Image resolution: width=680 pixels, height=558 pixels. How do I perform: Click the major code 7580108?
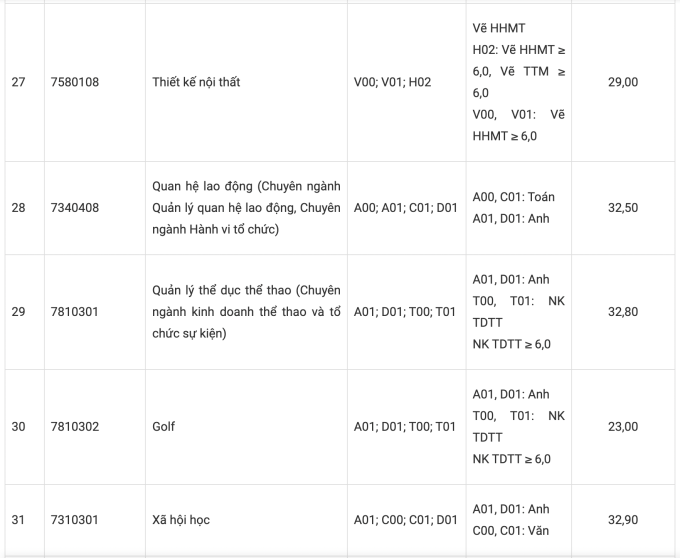click(75, 82)
